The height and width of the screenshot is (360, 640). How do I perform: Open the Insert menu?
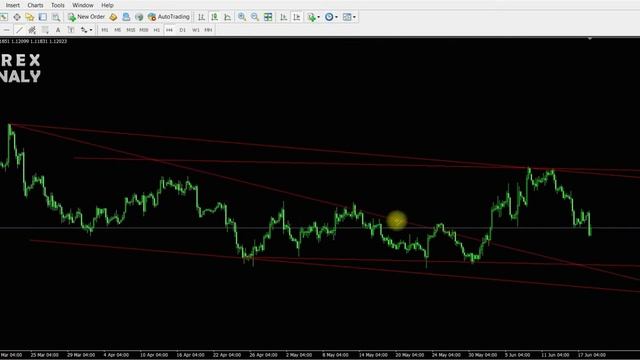[x=13, y=5]
